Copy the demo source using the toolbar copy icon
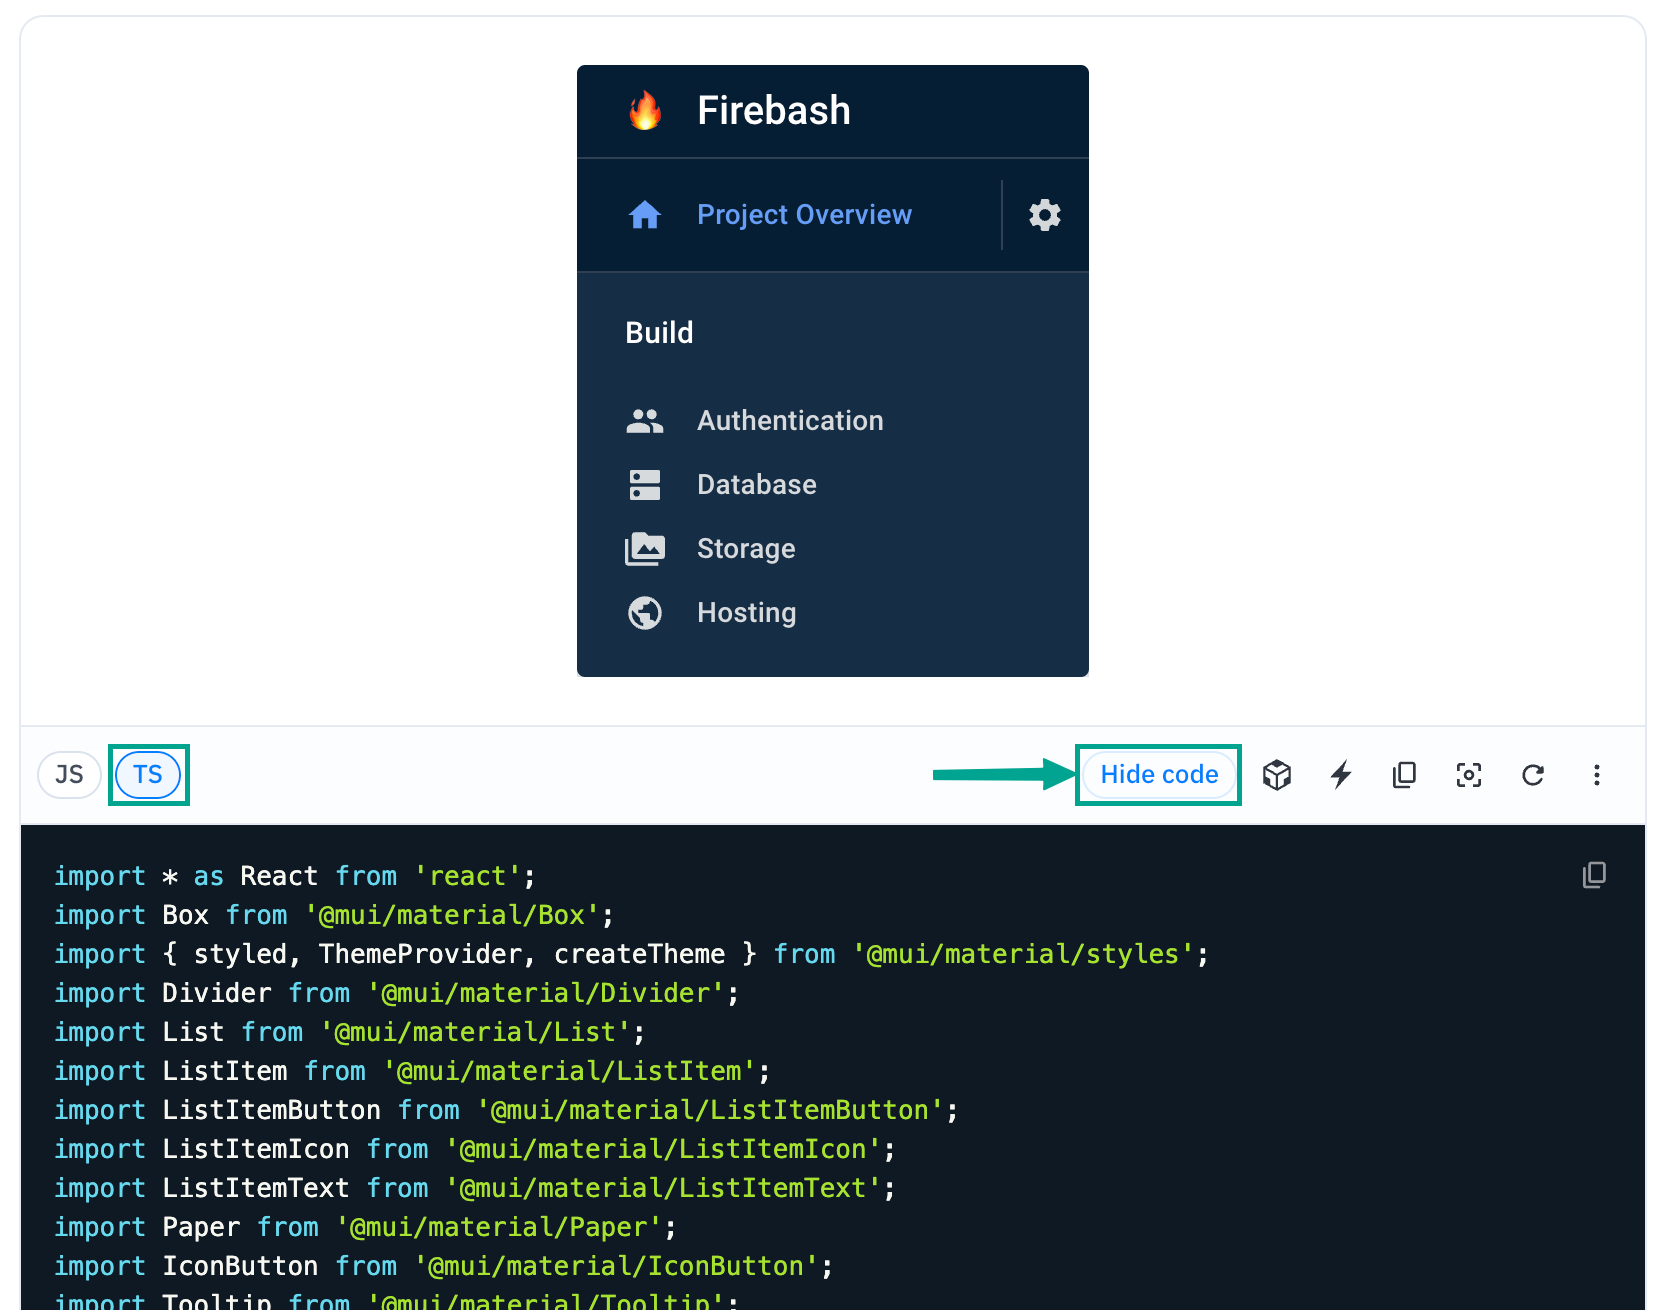 coord(1404,774)
